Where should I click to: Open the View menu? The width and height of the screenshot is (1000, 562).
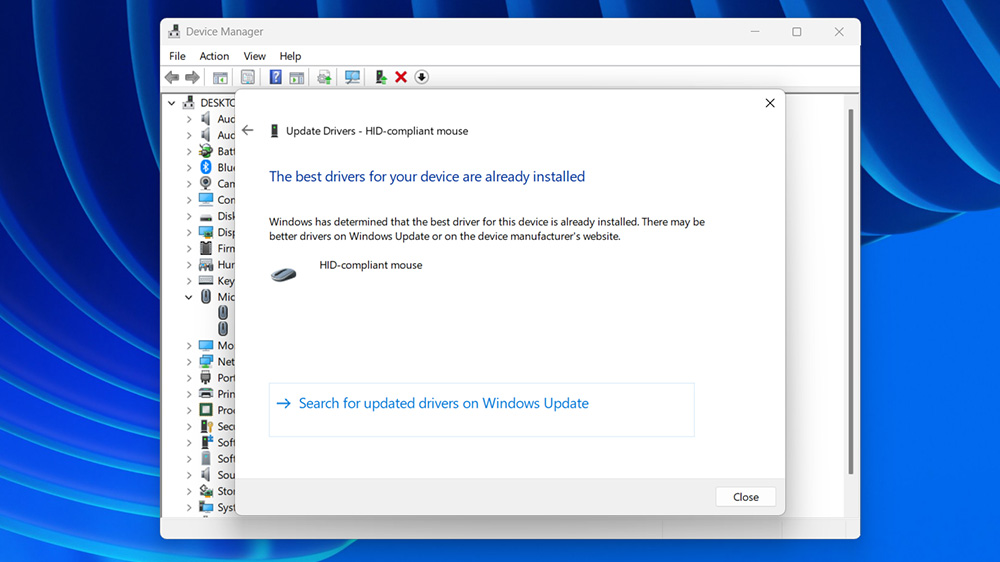click(254, 56)
